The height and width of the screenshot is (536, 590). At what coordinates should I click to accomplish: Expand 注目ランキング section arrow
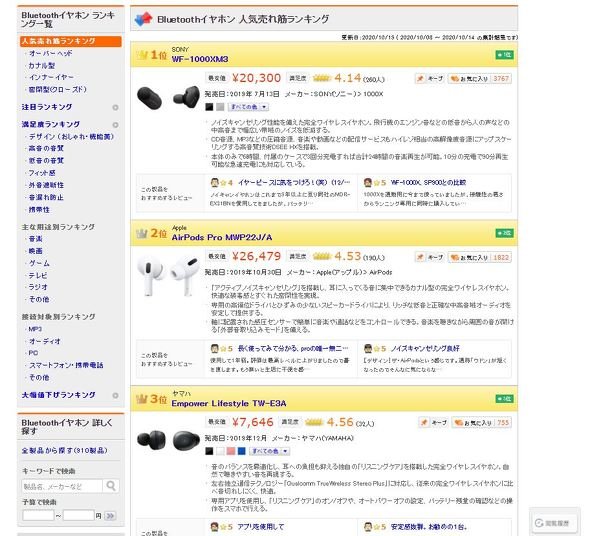[116, 108]
